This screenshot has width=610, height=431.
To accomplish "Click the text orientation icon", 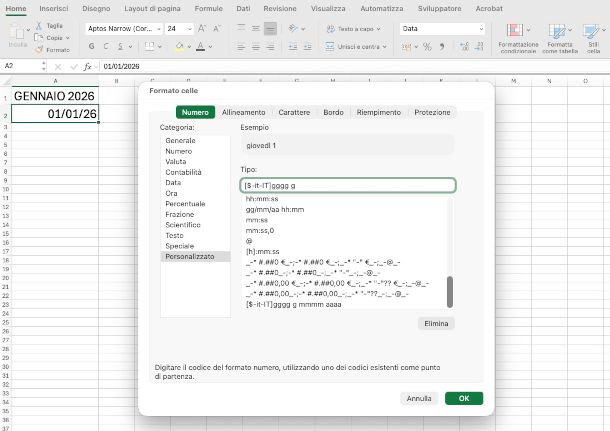I will pyautogui.click(x=293, y=28).
